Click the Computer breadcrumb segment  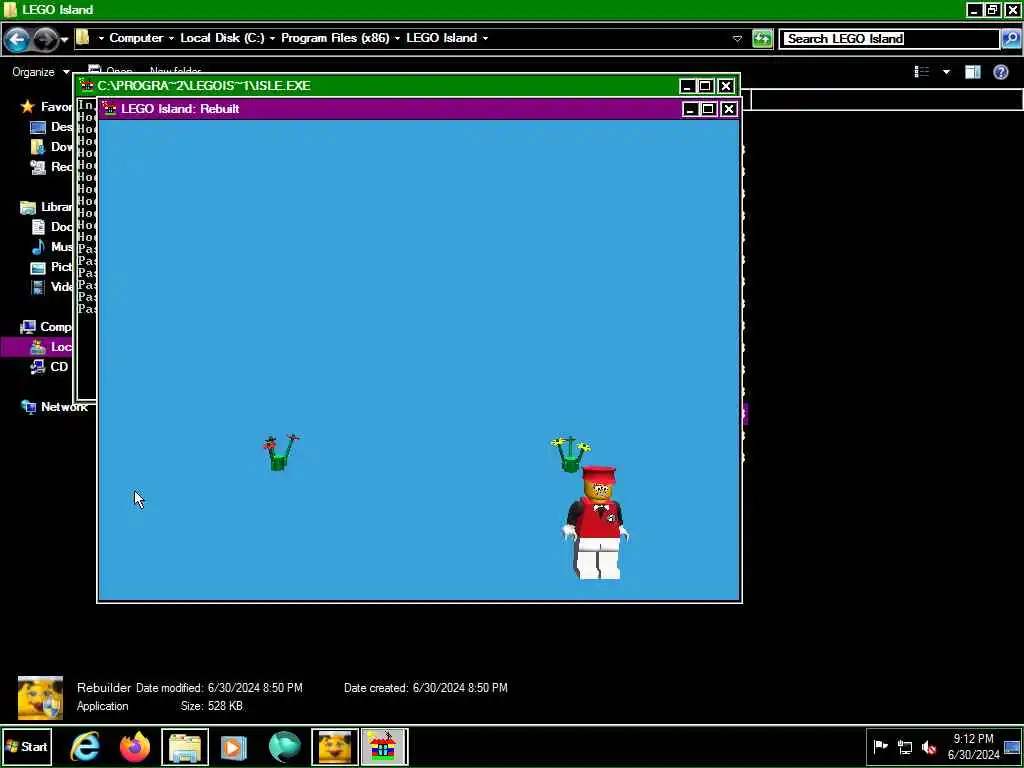pyautogui.click(x=136, y=38)
